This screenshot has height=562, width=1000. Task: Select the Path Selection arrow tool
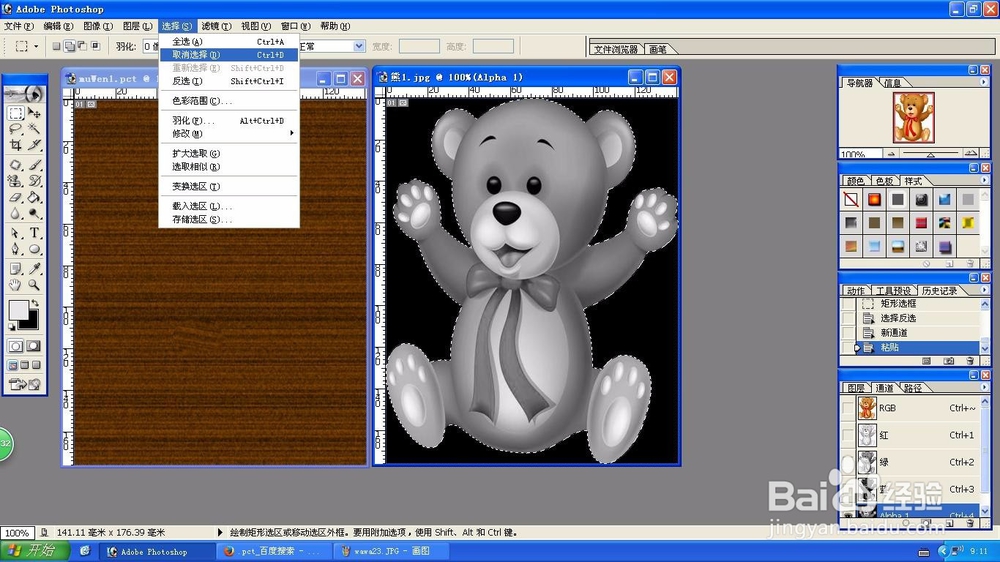coord(16,233)
